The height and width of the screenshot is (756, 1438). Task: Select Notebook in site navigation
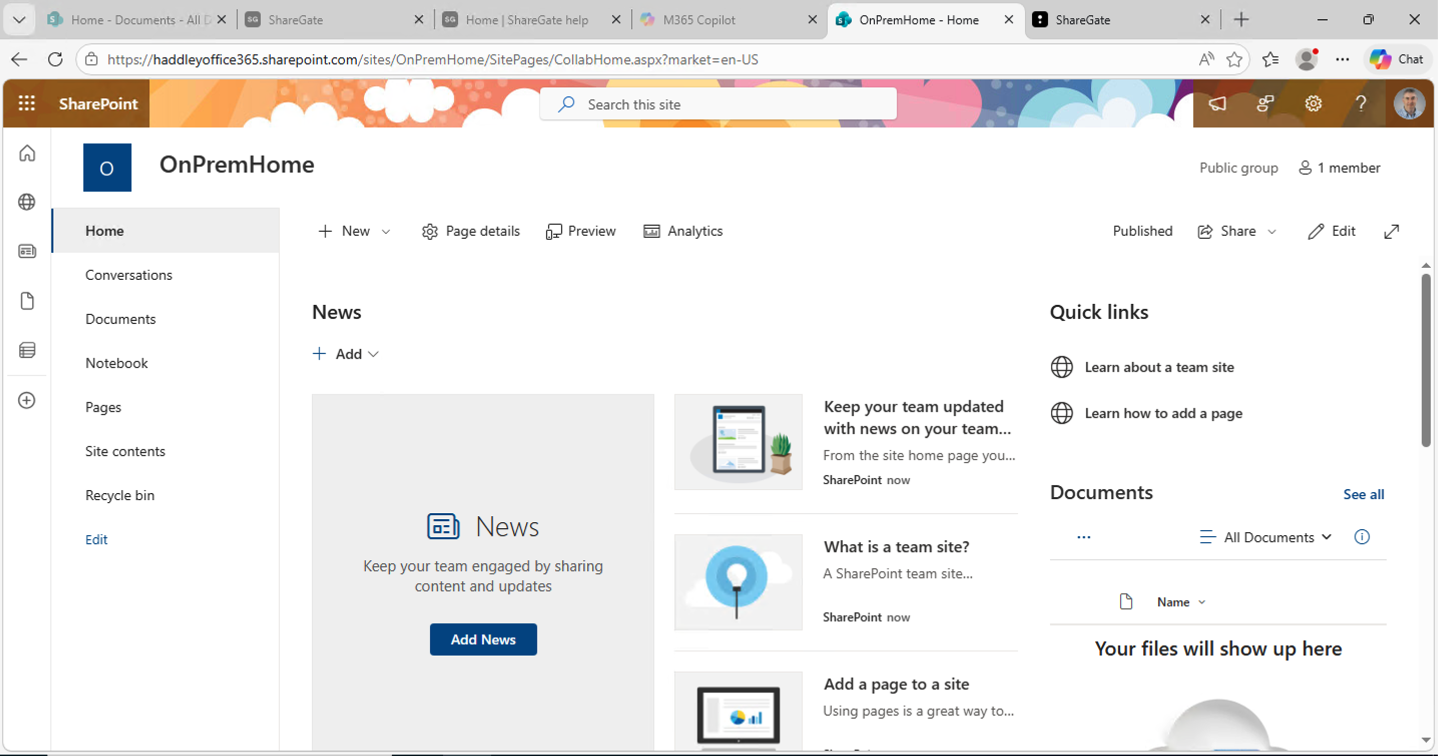(x=116, y=363)
